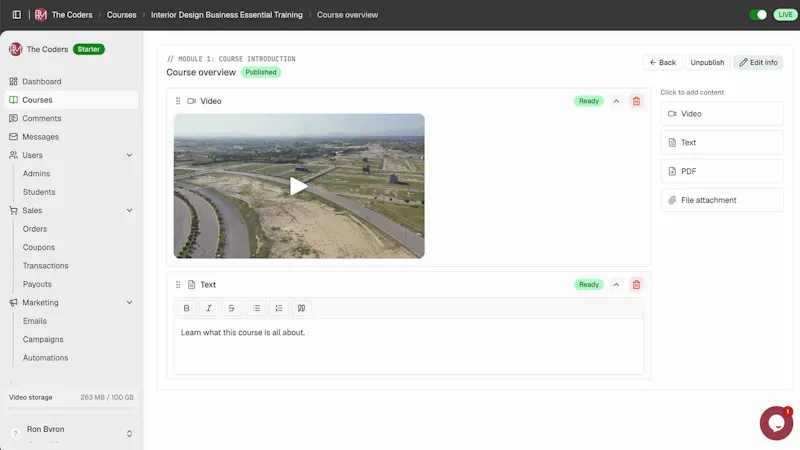800x450 pixels.
Task: Grab the Video block drag handle
Action: (x=178, y=101)
